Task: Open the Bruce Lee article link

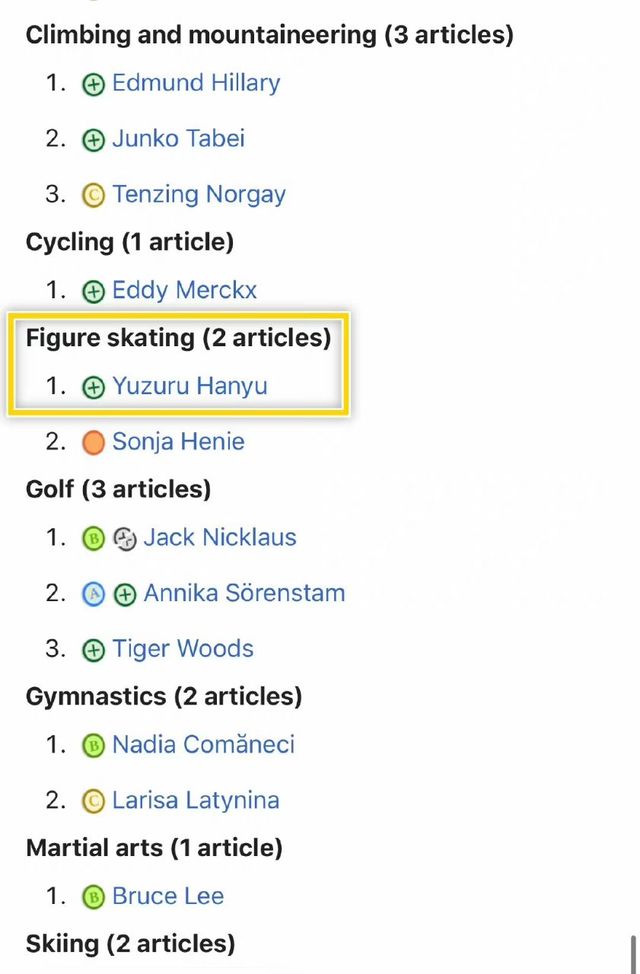Action: pyautogui.click(x=168, y=896)
